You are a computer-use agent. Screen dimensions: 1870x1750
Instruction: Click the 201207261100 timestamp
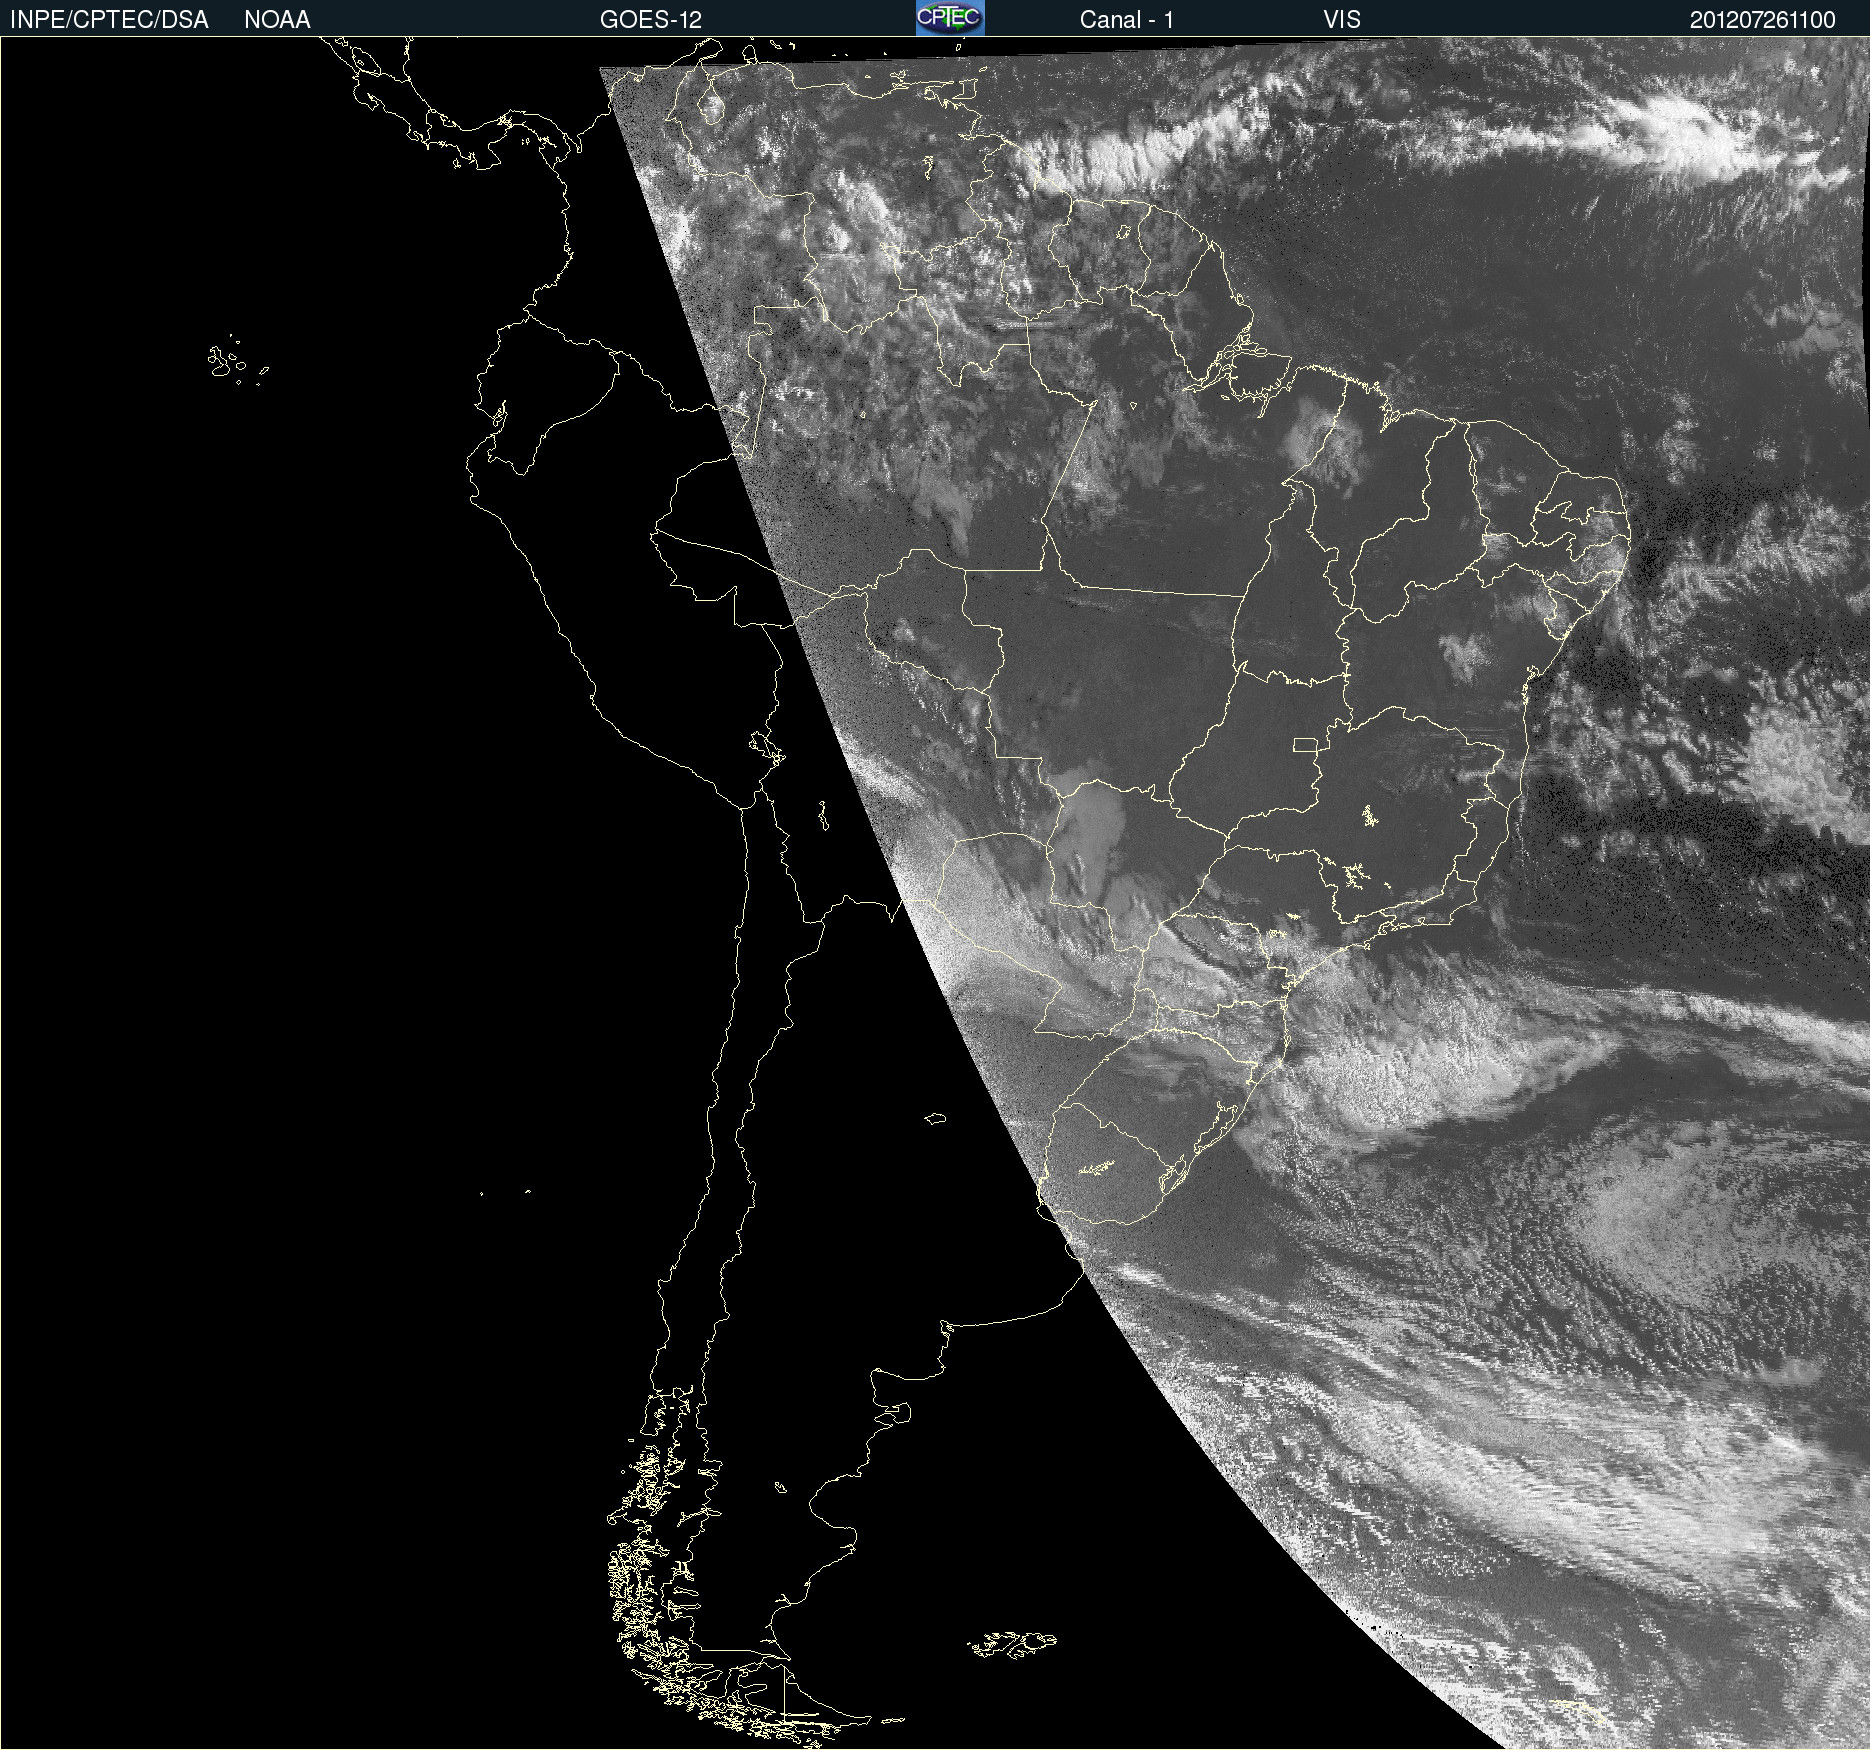click(1763, 20)
